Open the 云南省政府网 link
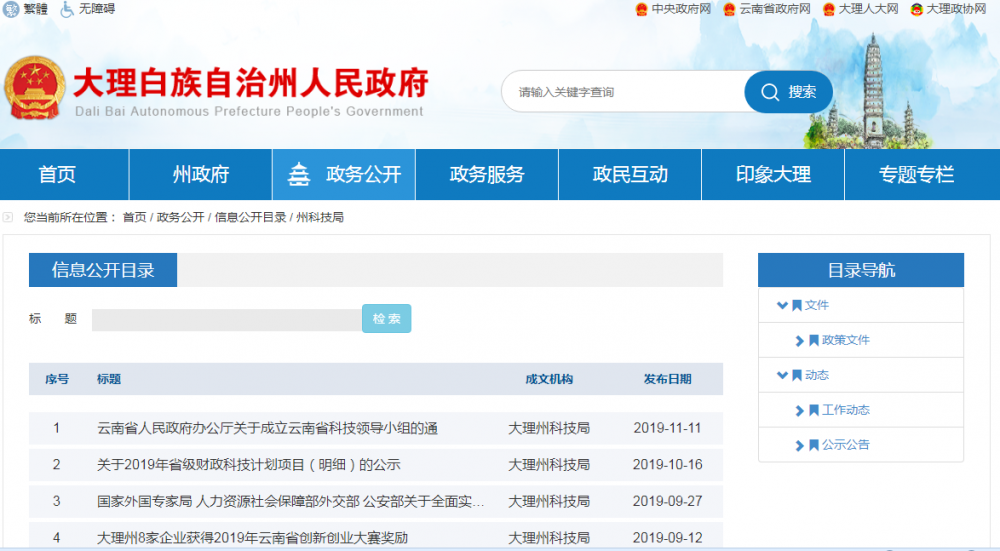This screenshot has height=551, width=1000. point(774,9)
